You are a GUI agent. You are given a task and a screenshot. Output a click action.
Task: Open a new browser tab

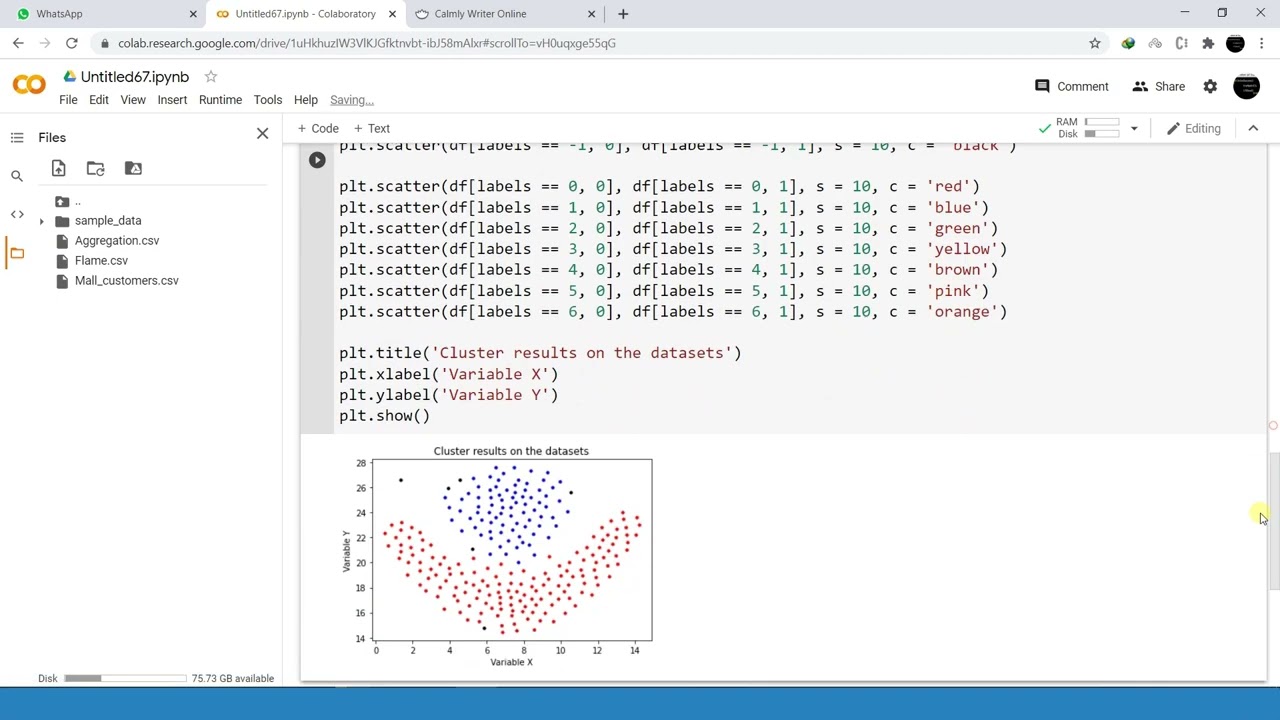[x=623, y=14]
